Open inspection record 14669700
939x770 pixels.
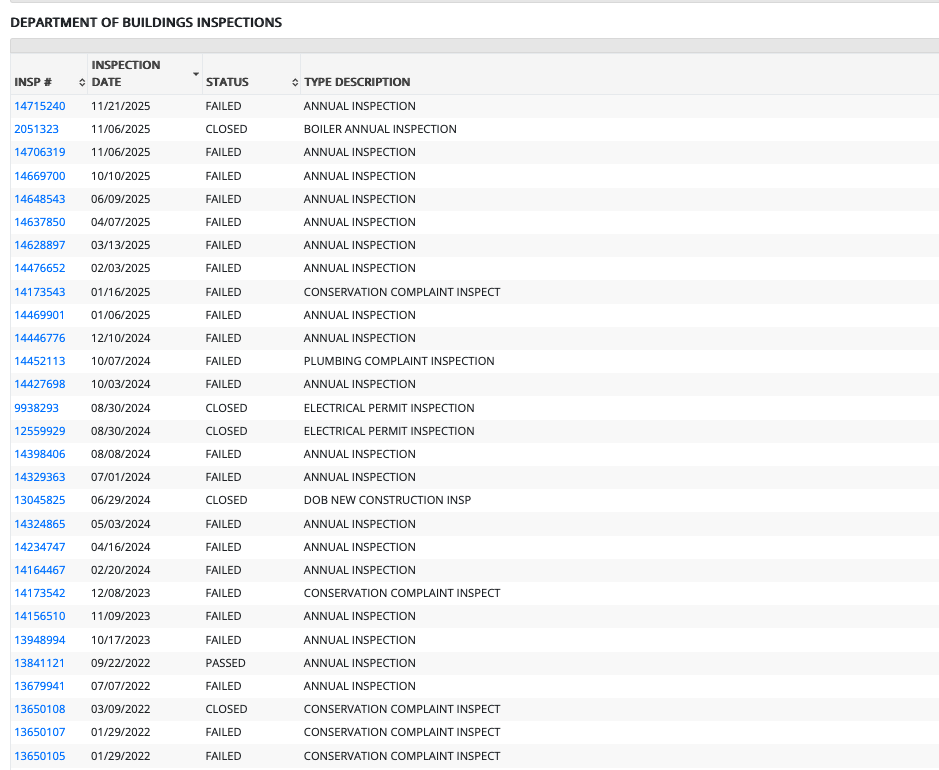point(40,176)
